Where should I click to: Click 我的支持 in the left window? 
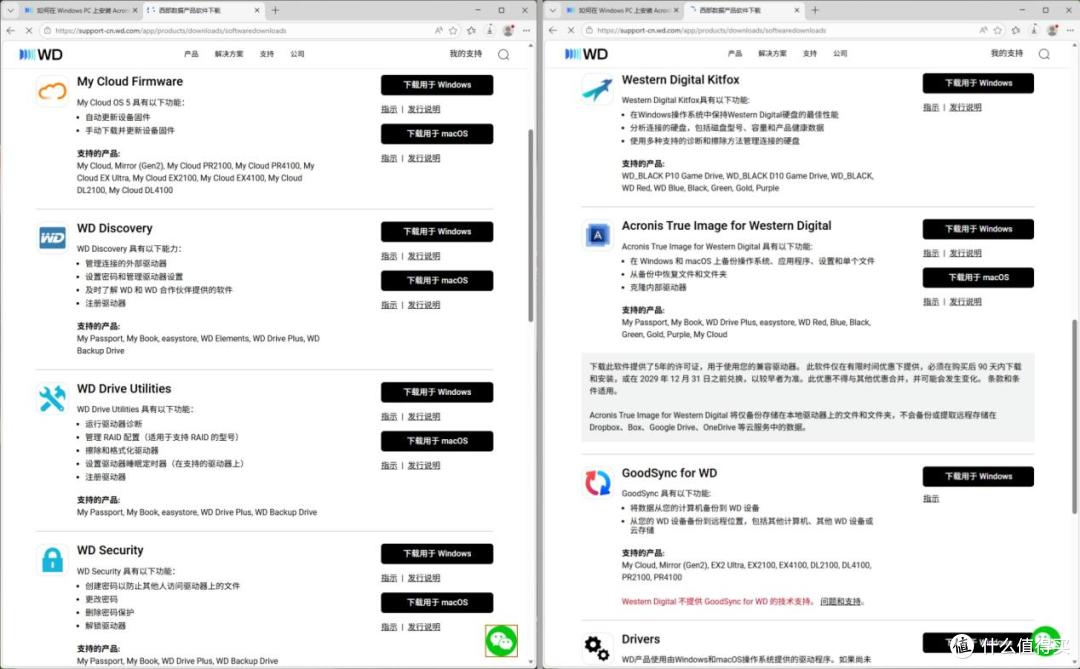point(466,54)
